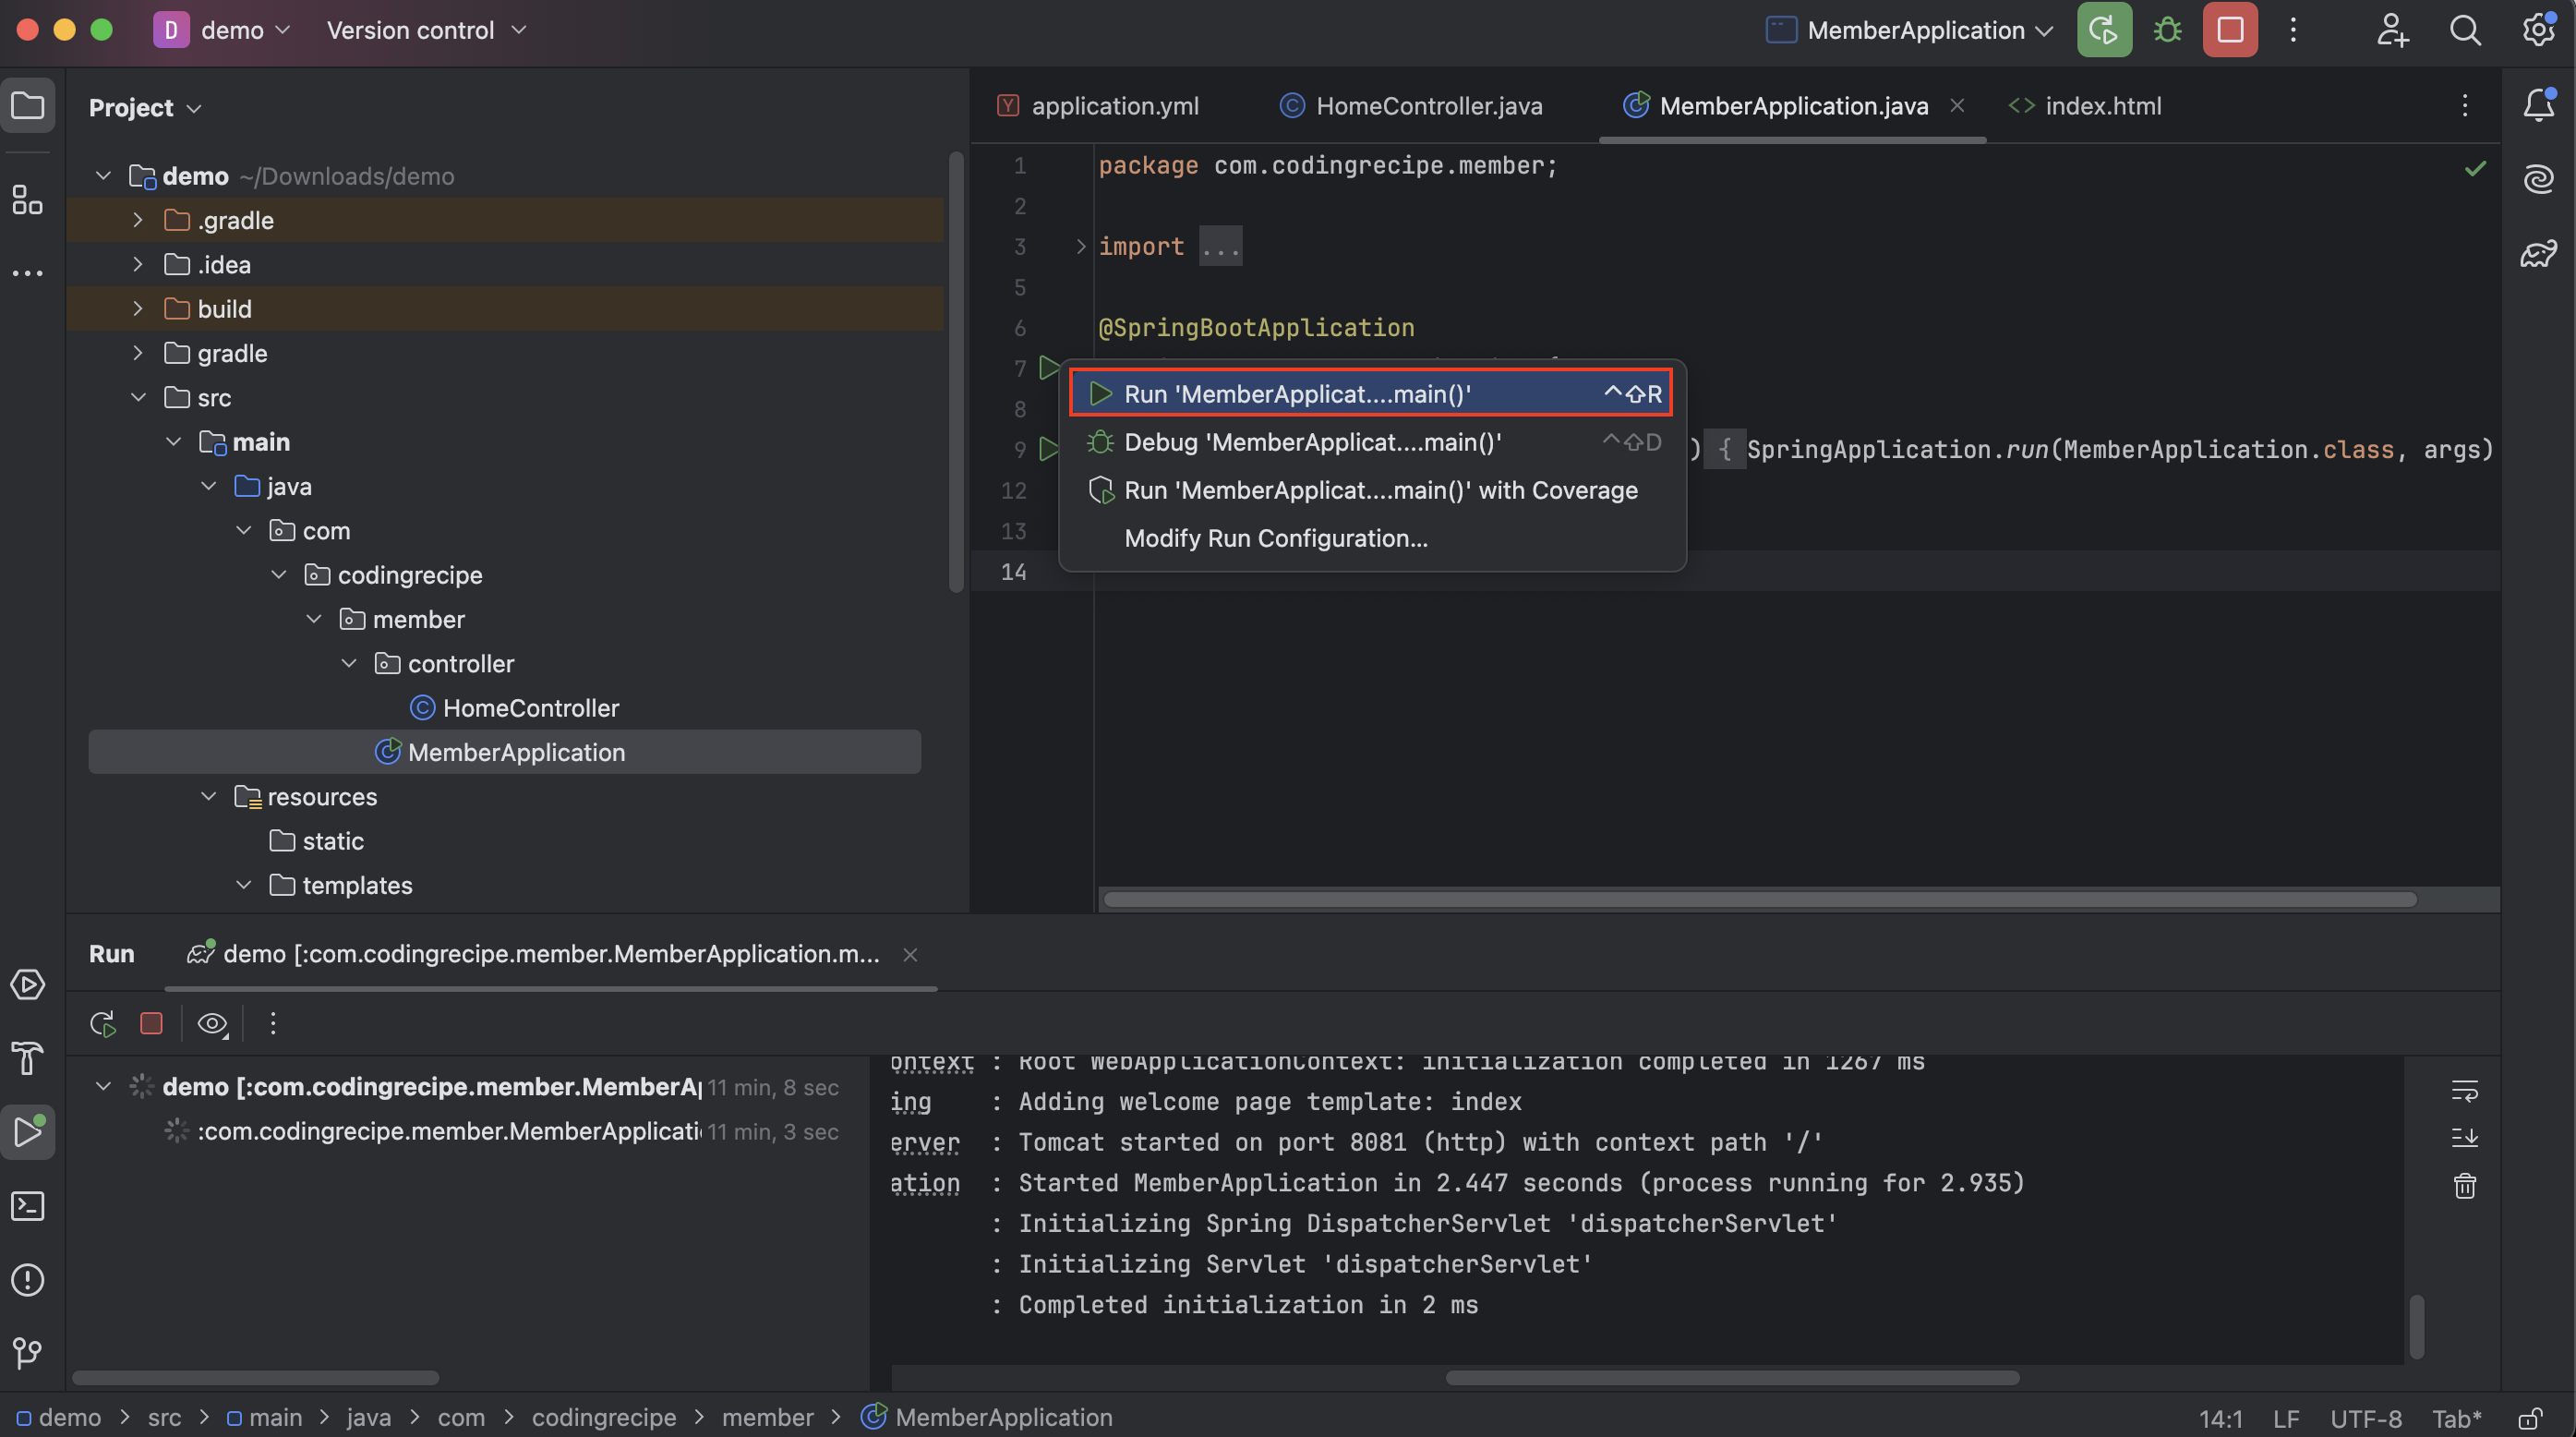Collapse the controller package

349,663
